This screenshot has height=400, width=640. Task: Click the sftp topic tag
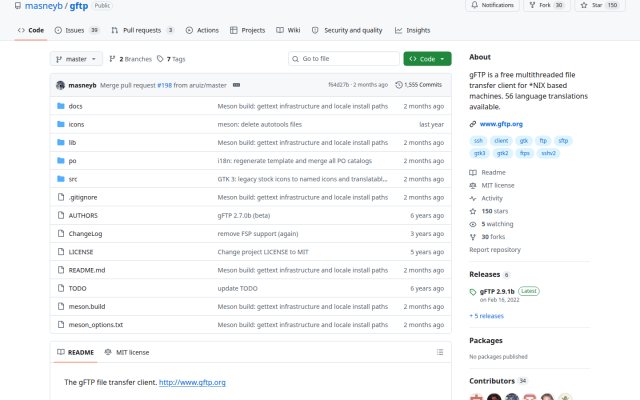[x=563, y=141]
